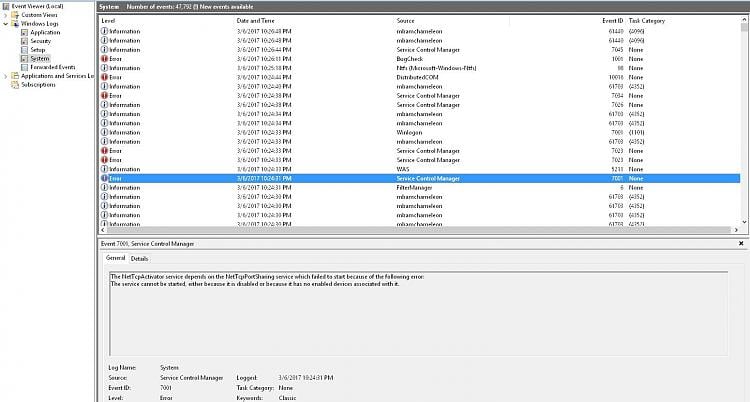
Task: Click the Applications and Services Logs folder icon
Action: point(15,76)
